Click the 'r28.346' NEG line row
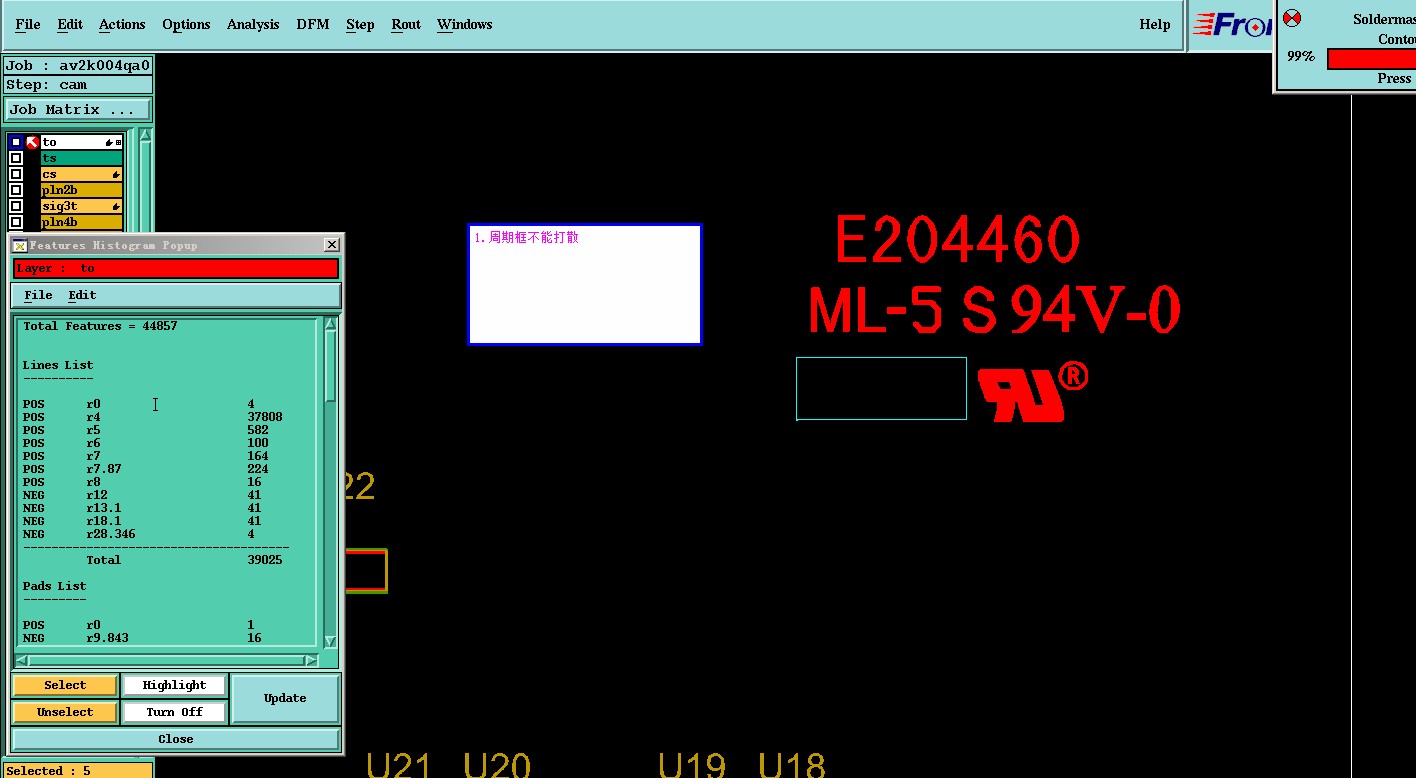The image size is (1416, 778). [x=139, y=534]
